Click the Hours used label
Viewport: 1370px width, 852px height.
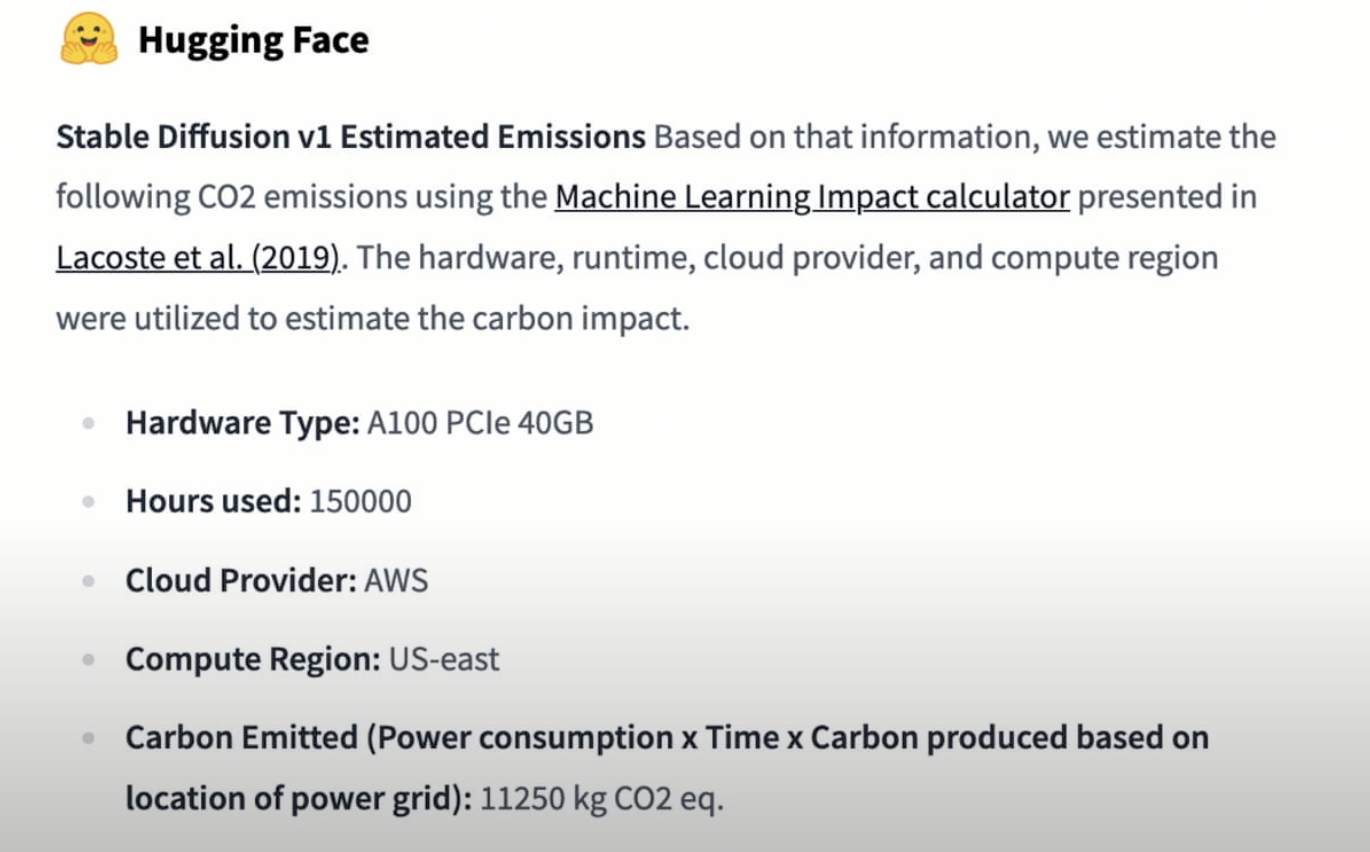pos(213,501)
